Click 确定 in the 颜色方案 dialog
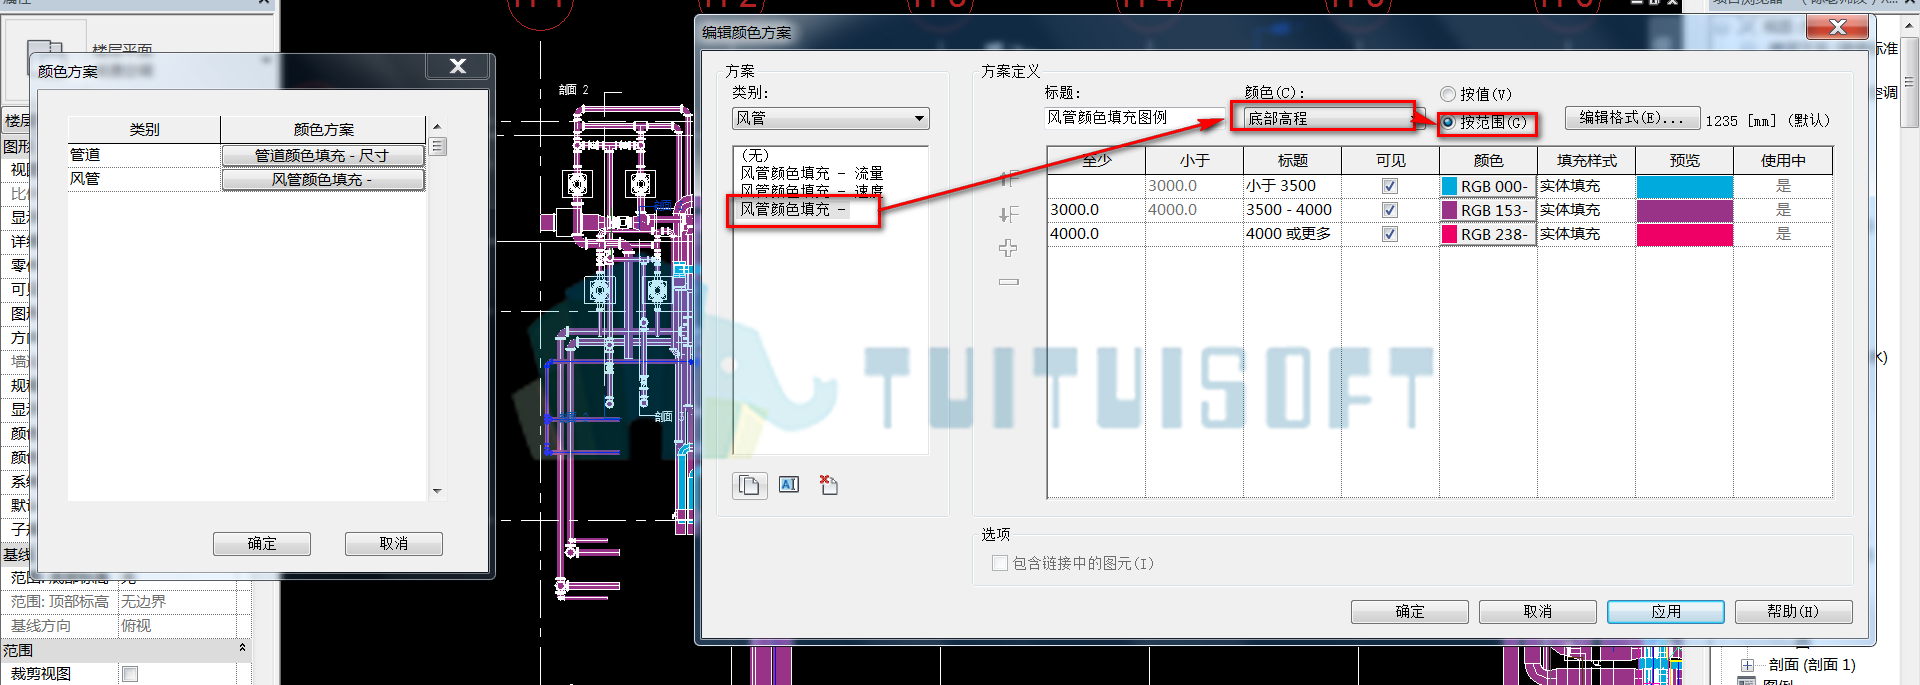1920x685 pixels. (x=262, y=543)
